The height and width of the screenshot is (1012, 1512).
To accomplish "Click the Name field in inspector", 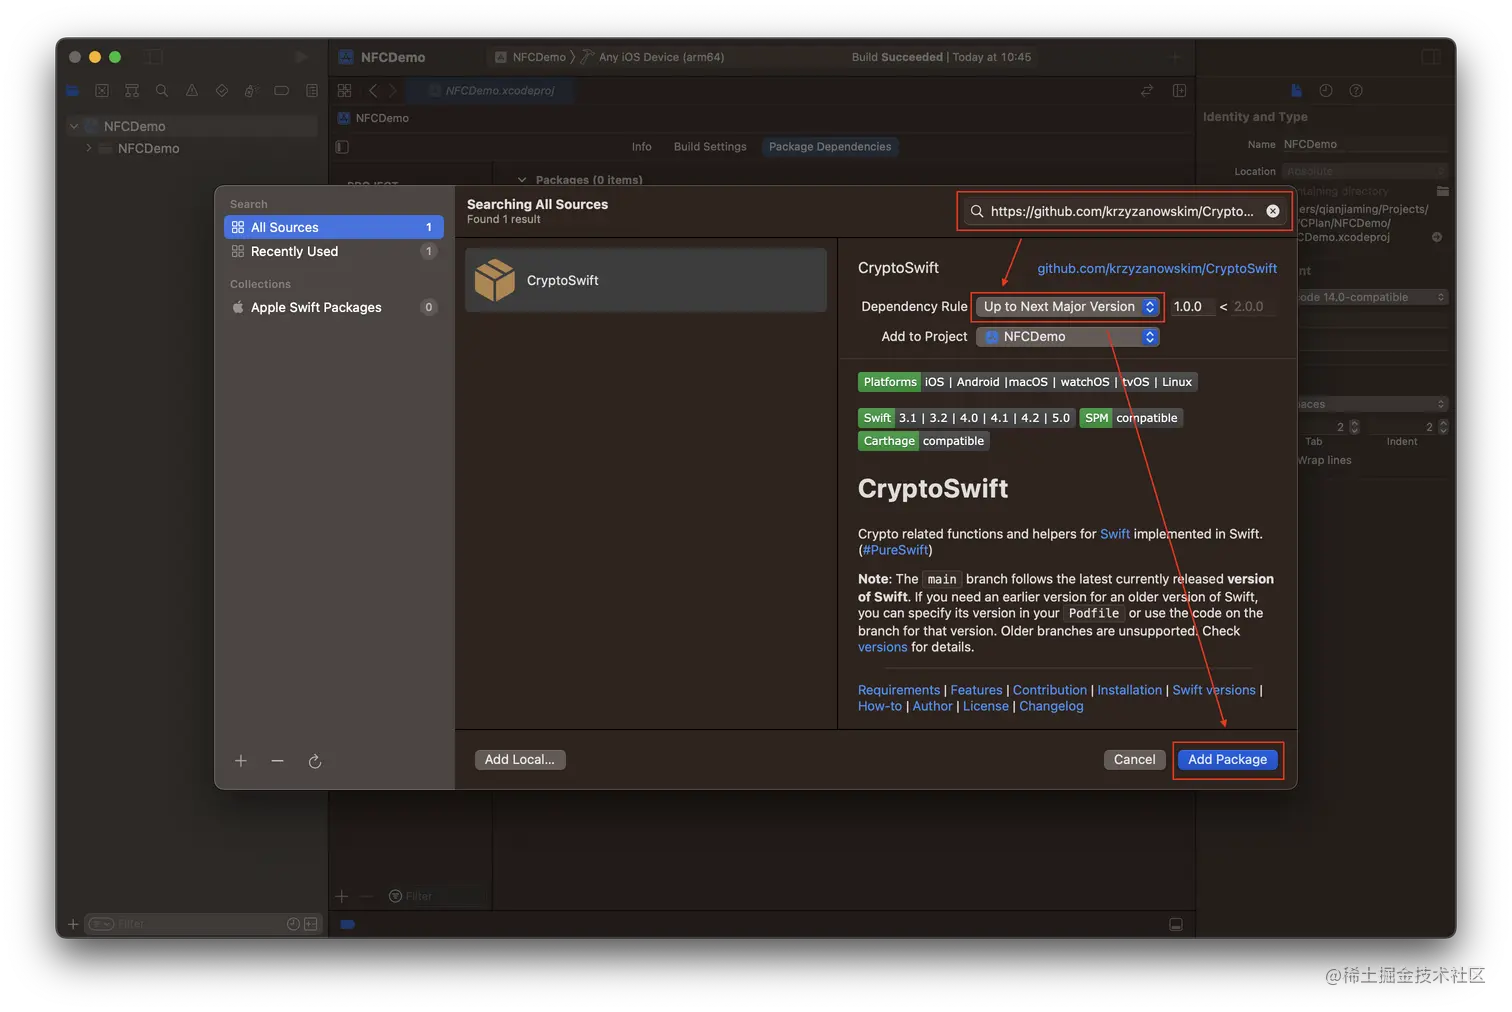I will point(1365,144).
